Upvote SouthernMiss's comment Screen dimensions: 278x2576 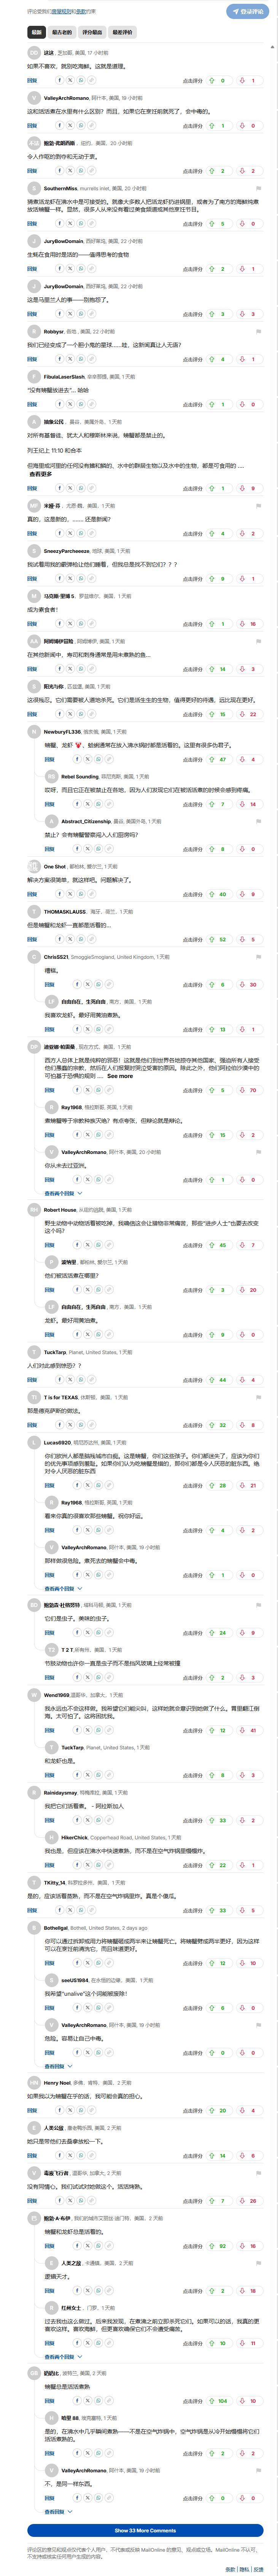pyautogui.click(x=212, y=224)
